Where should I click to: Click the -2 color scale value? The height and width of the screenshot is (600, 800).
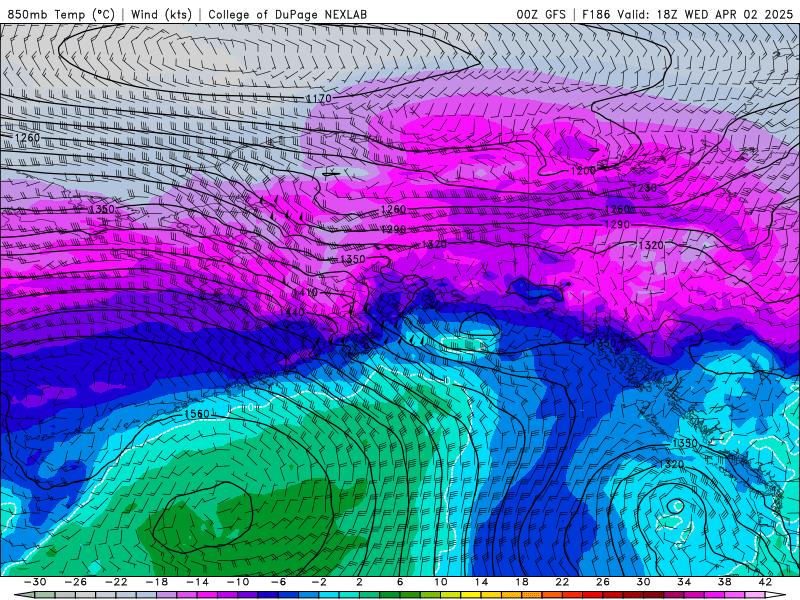tap(319, 582)
